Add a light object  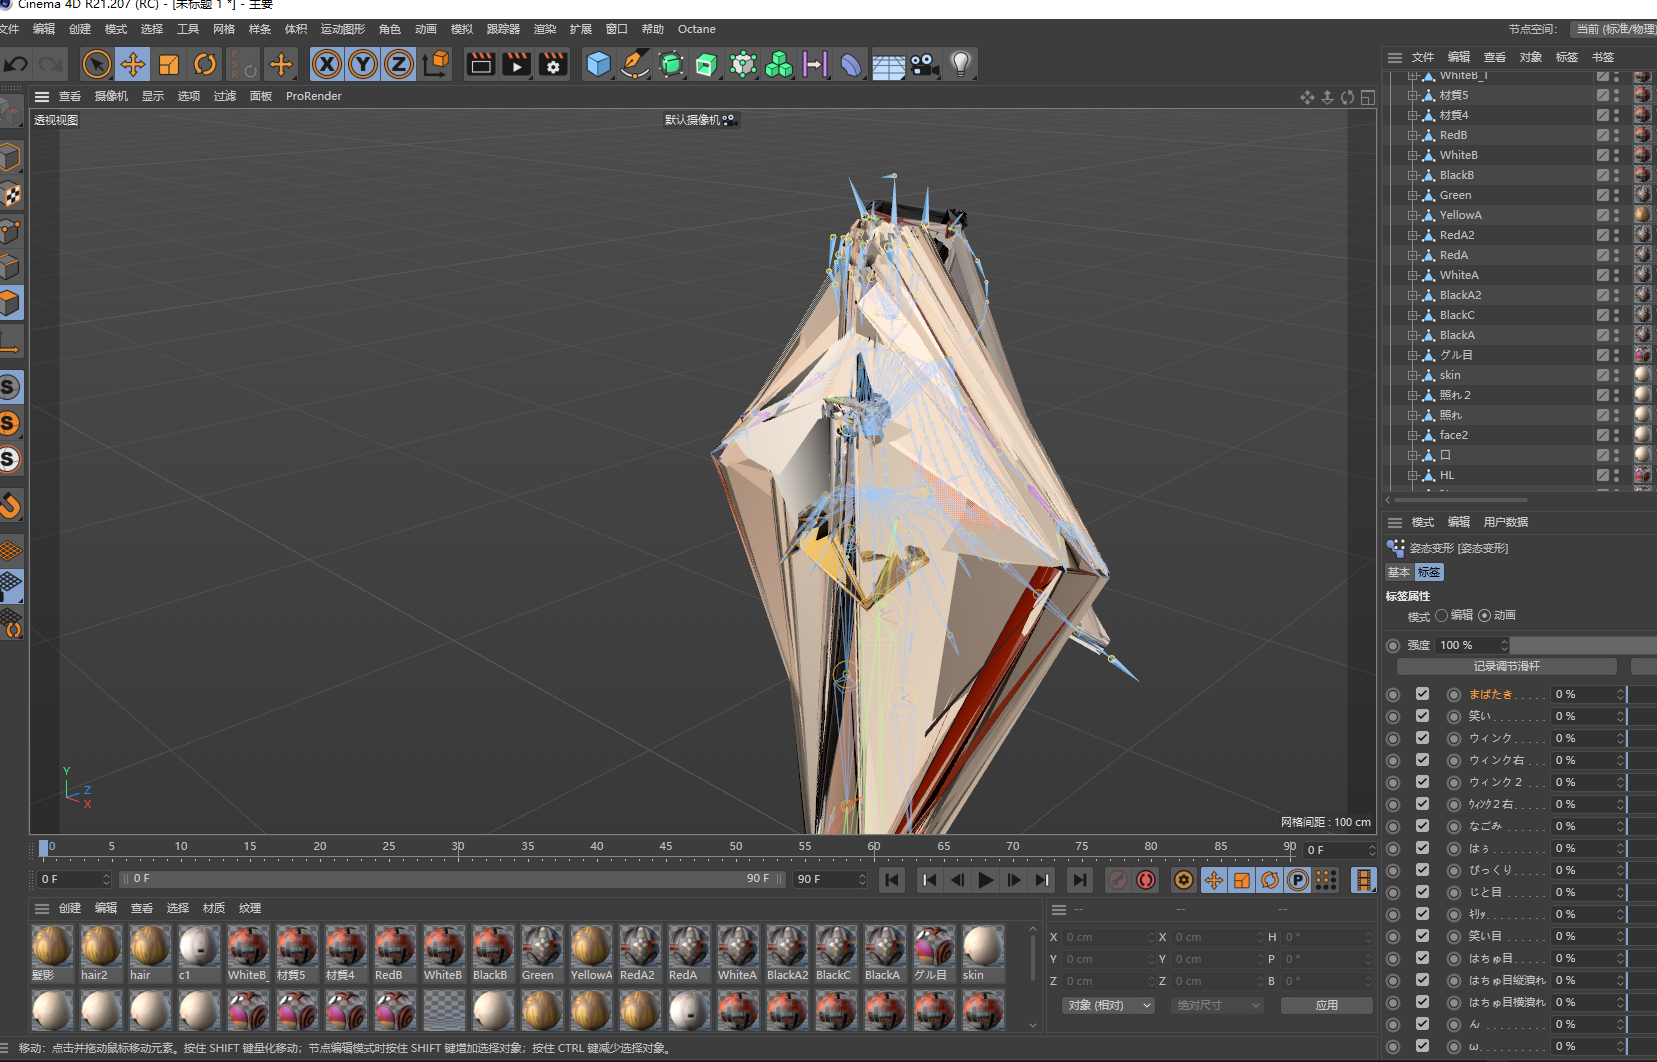click(x=961, y=65)
